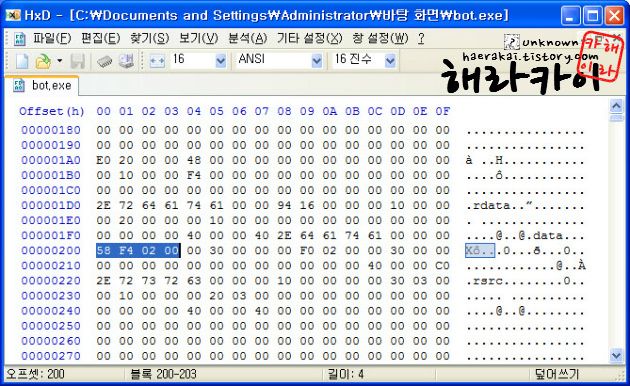Open the bytes-per-row dropdown showing 16
Image resolution: width=630 pixels, height=386 pixels.
(221, 61)
